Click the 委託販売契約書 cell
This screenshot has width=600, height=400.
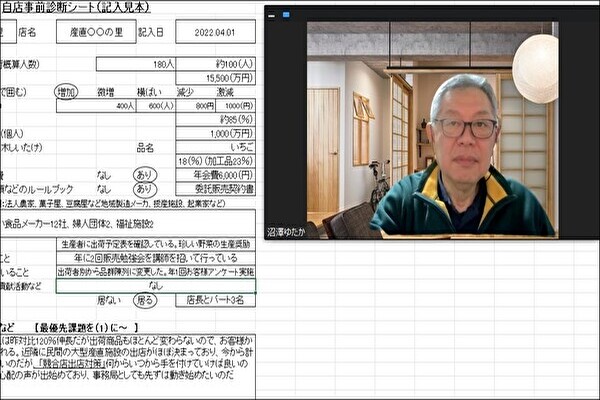[x=215, y=188]
